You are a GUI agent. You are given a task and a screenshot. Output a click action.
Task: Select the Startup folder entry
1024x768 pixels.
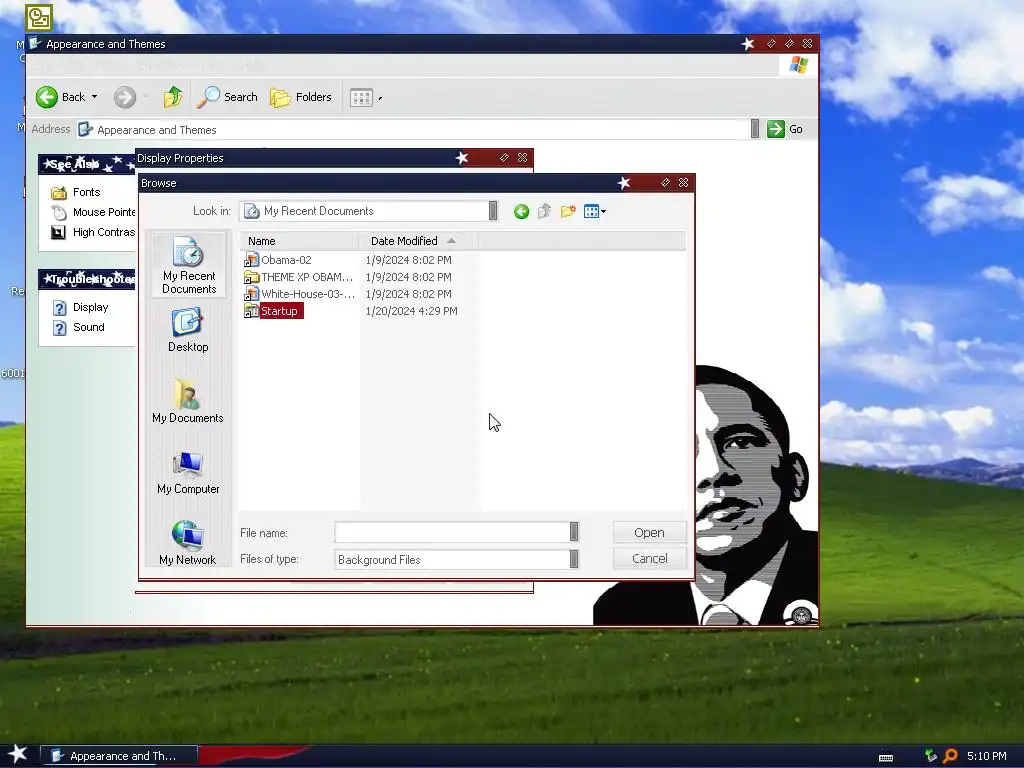[273, 311]
